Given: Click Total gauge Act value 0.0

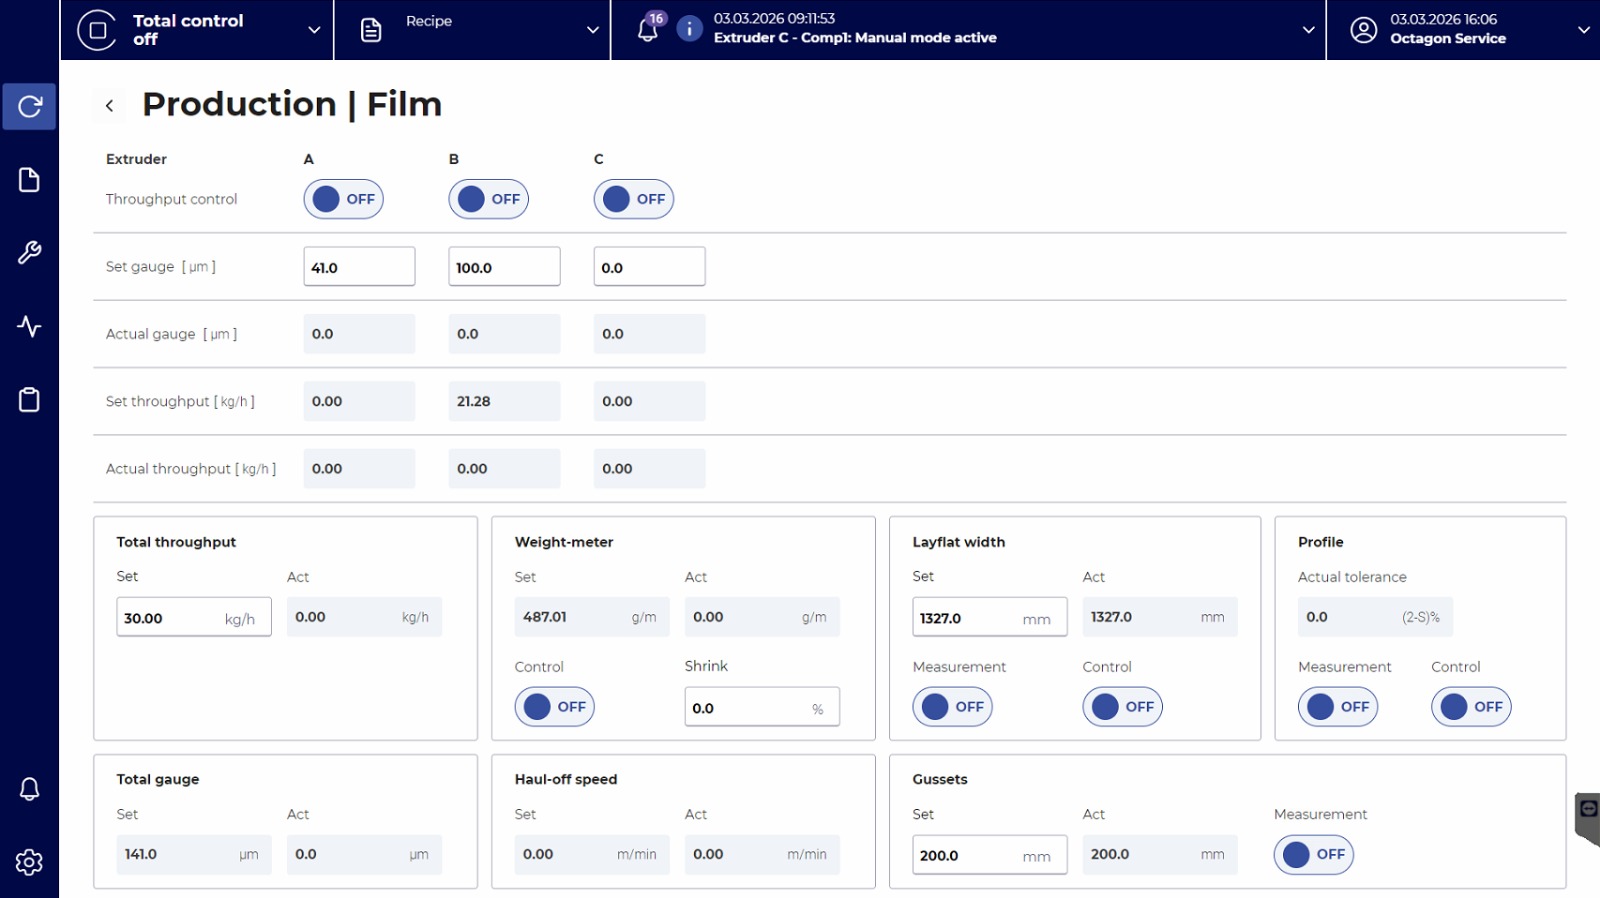Looking at the screenshot, I should click(x=364, y=855).
